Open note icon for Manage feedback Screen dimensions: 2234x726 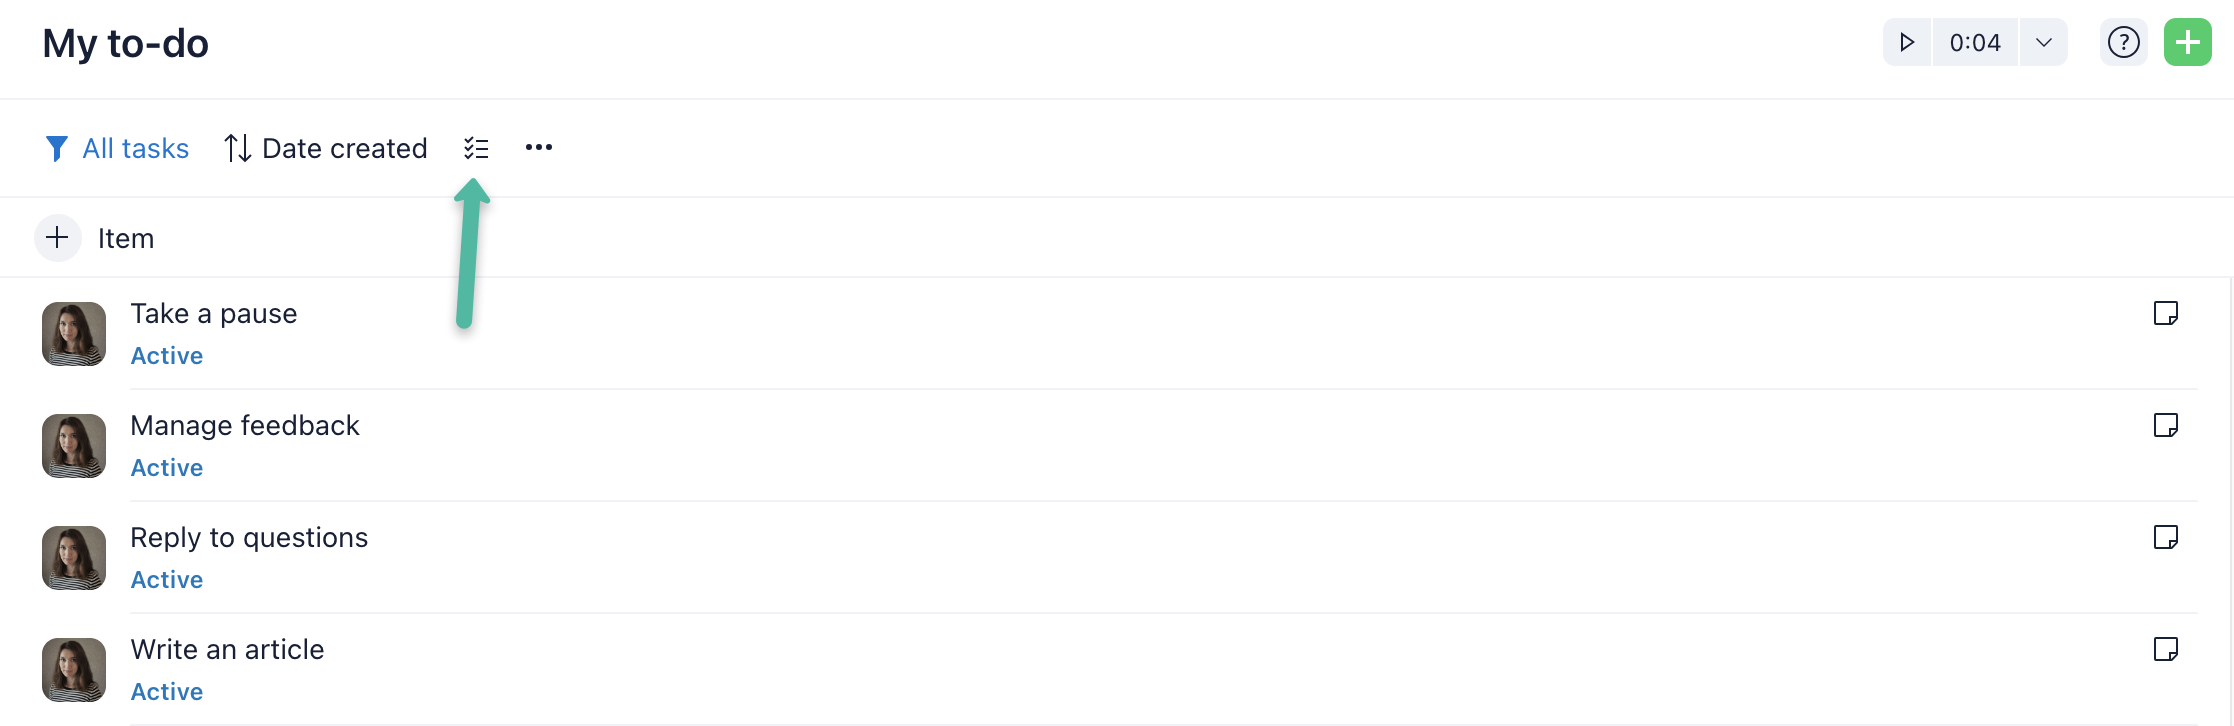2166,425
